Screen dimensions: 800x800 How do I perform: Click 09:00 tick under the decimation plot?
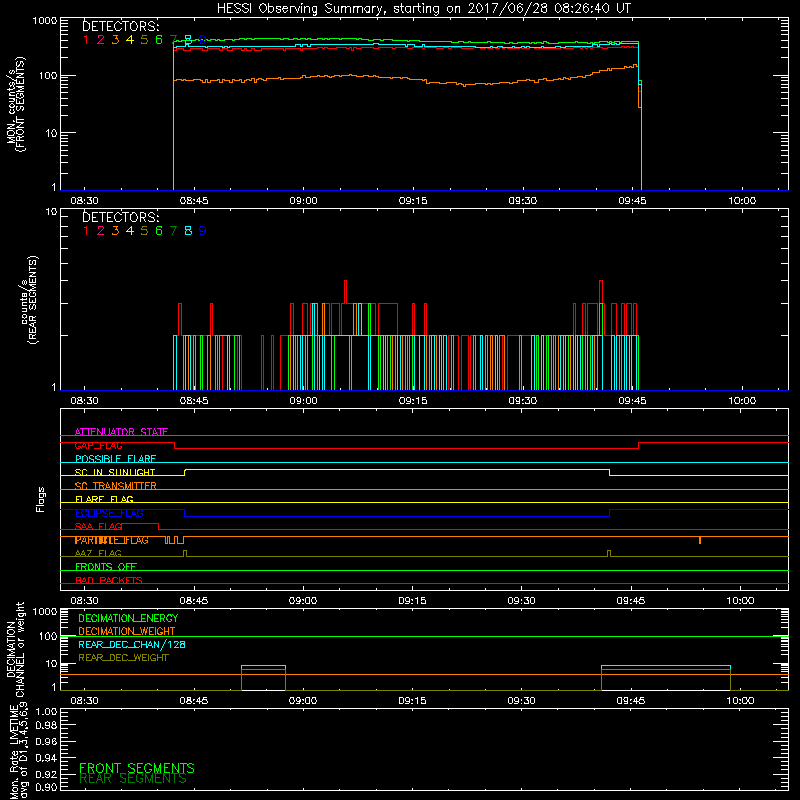click(303, 701)
